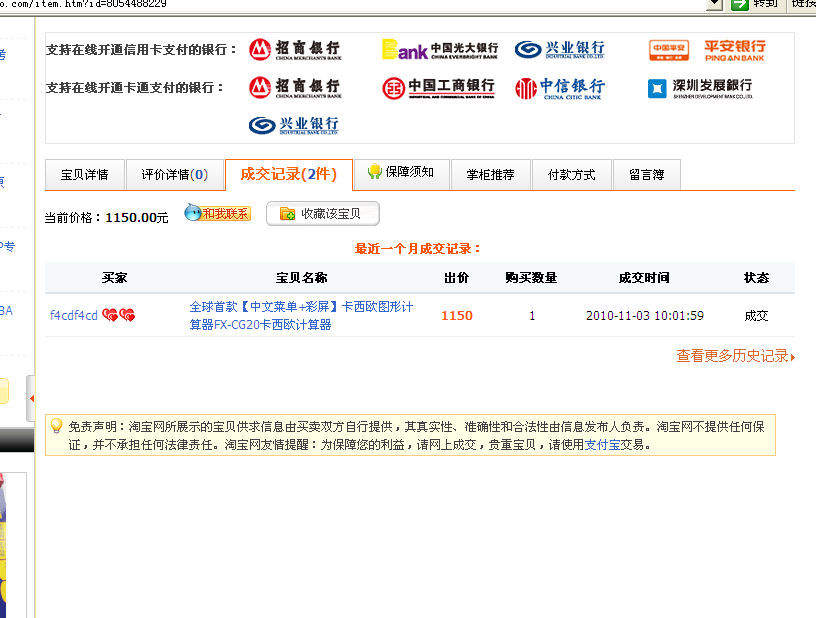Open the 宝贝详情 tab
Viewport: 816px width, 618px height.
[x=85, y=175]
